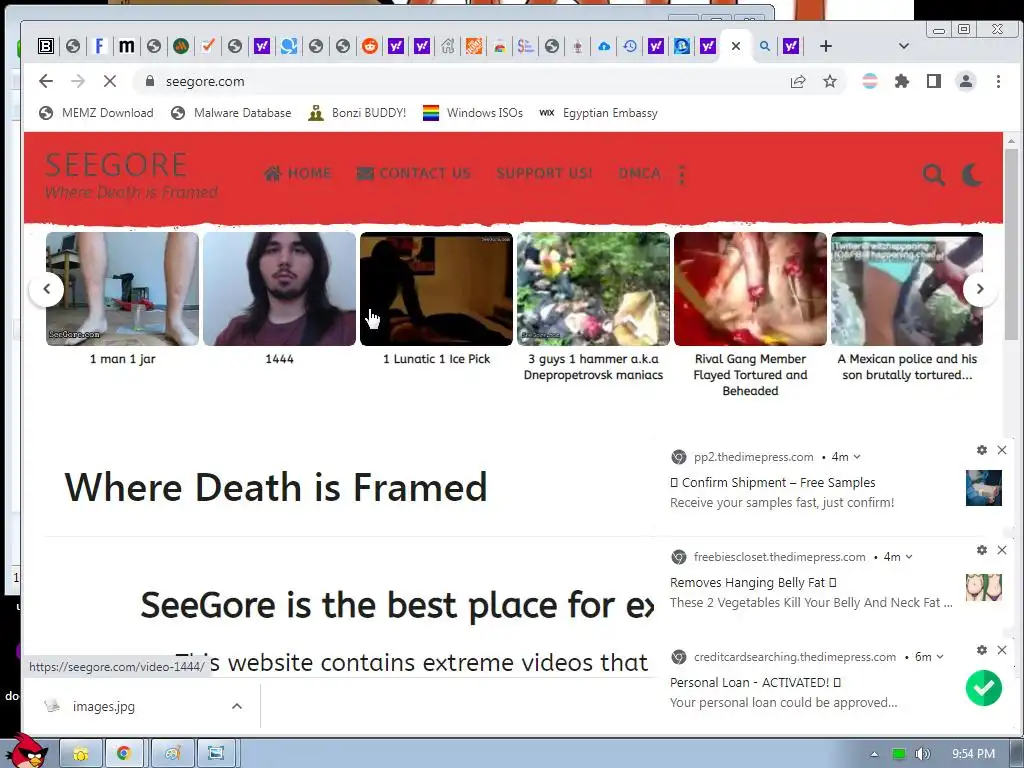Dismiss the Confirm Shipment notification
This screenshot has height=768, width=1024.
tap(1002, 450)
